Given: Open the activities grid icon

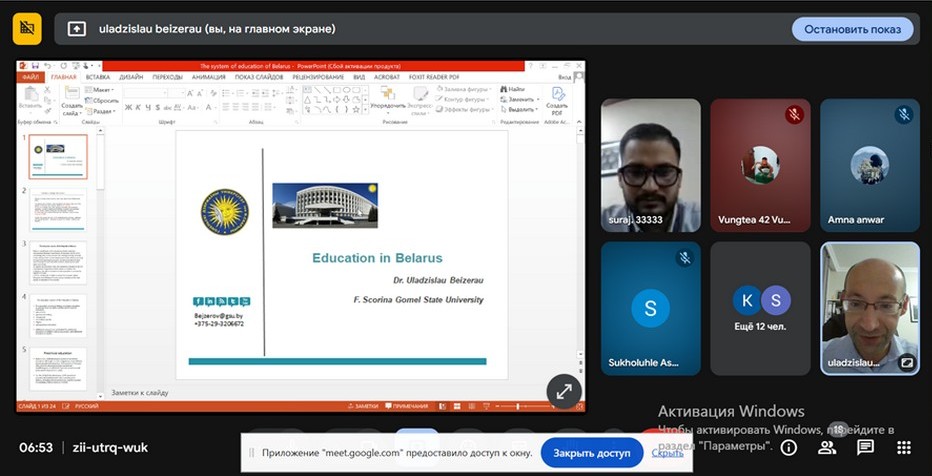Looking at the screenshot, I should point(904,447).
